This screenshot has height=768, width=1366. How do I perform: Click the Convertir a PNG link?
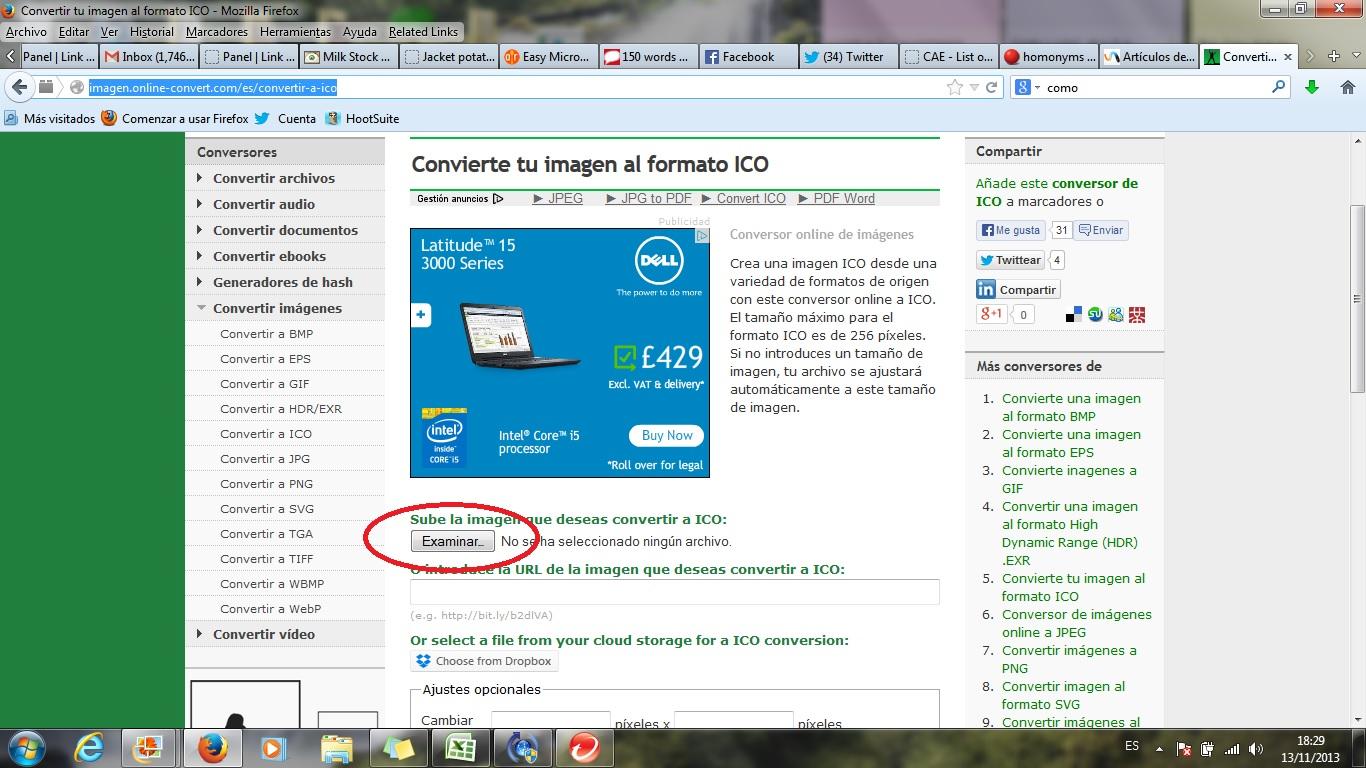point(266,484)
